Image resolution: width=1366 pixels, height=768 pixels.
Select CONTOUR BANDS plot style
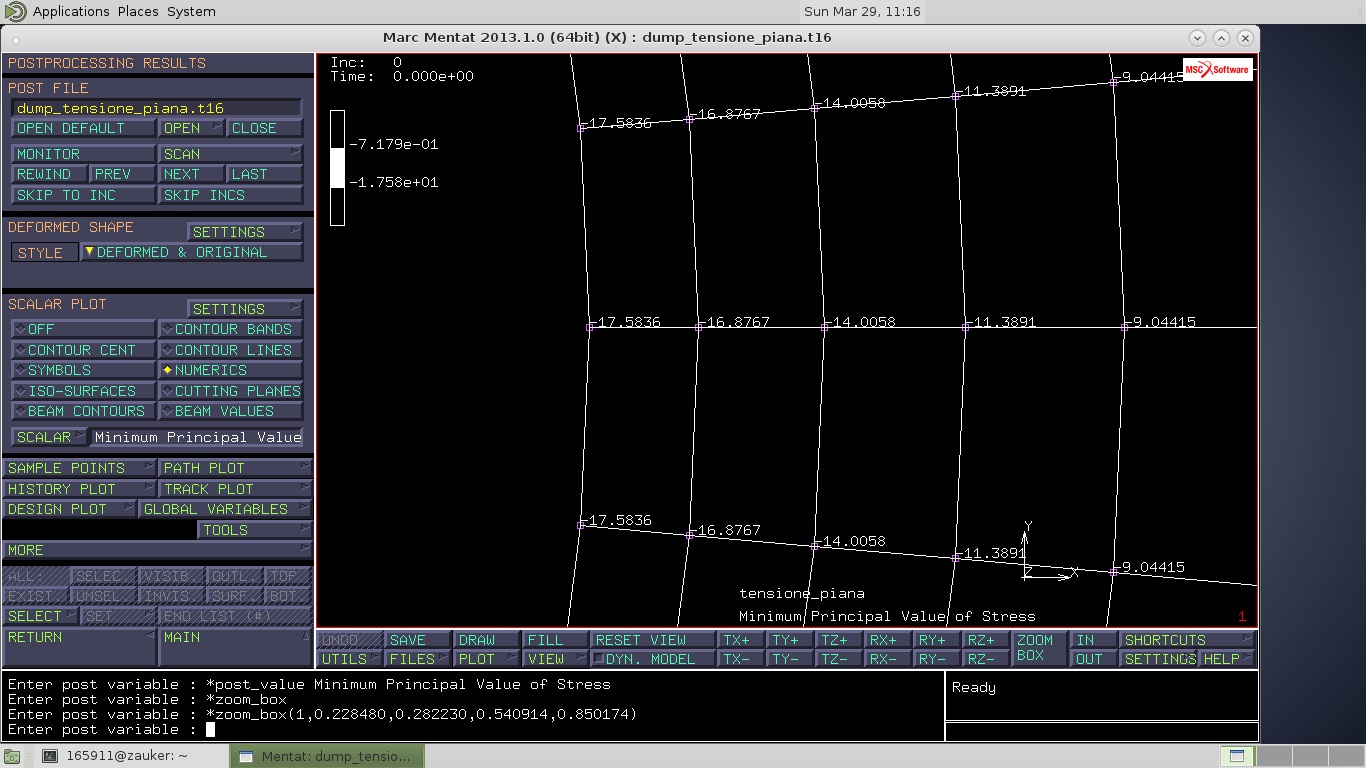point(230,329)
